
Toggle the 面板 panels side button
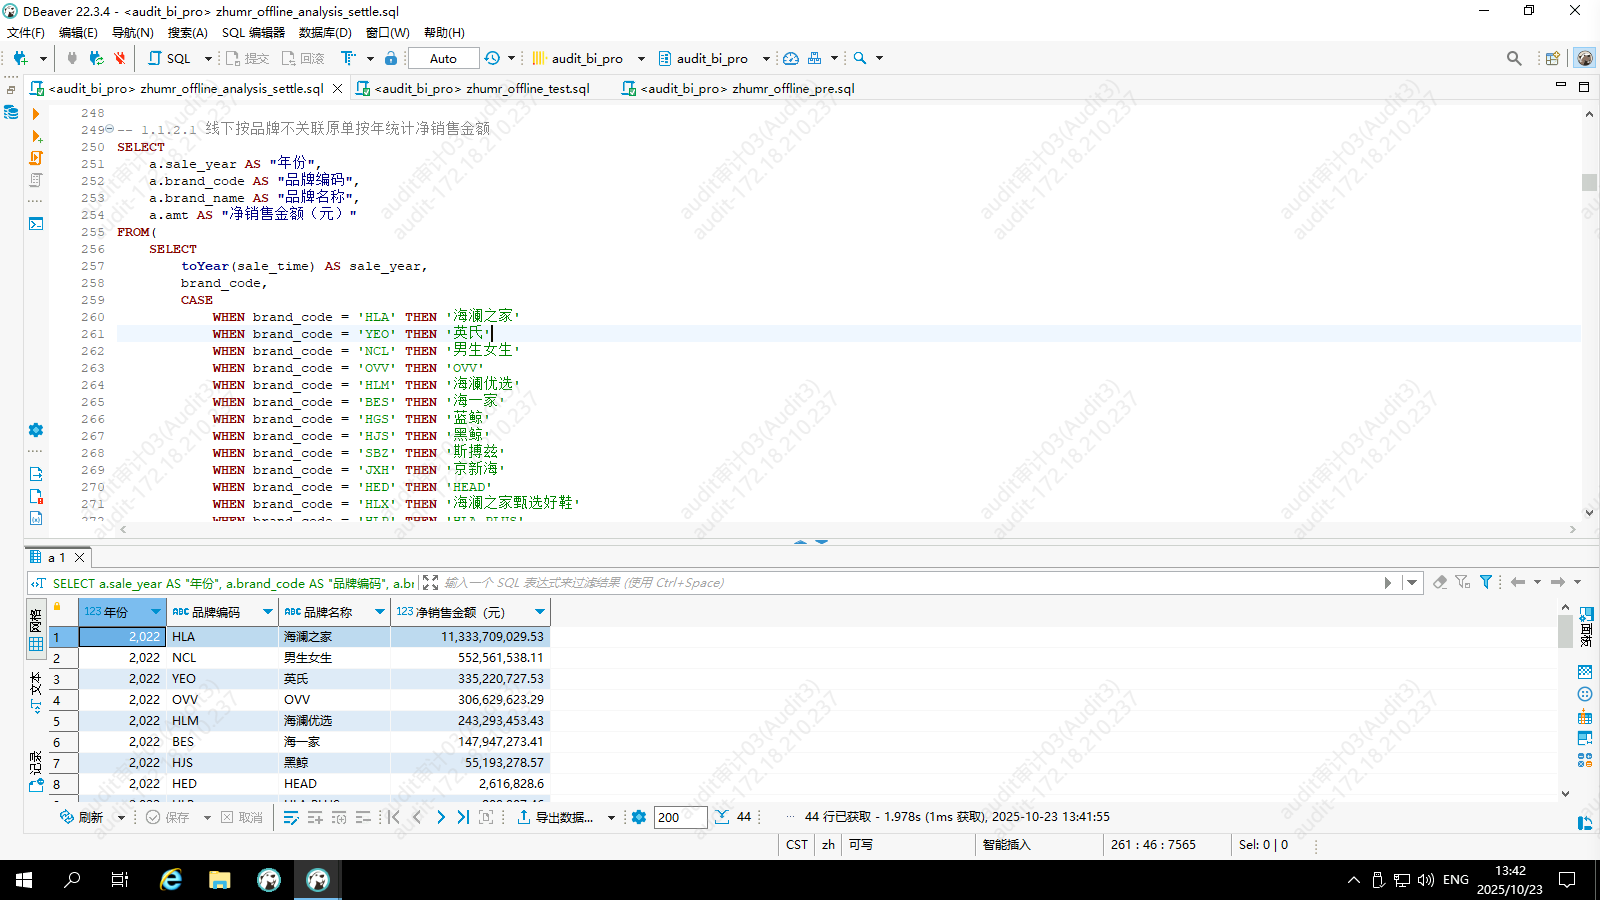click(x=1586, y=627)
